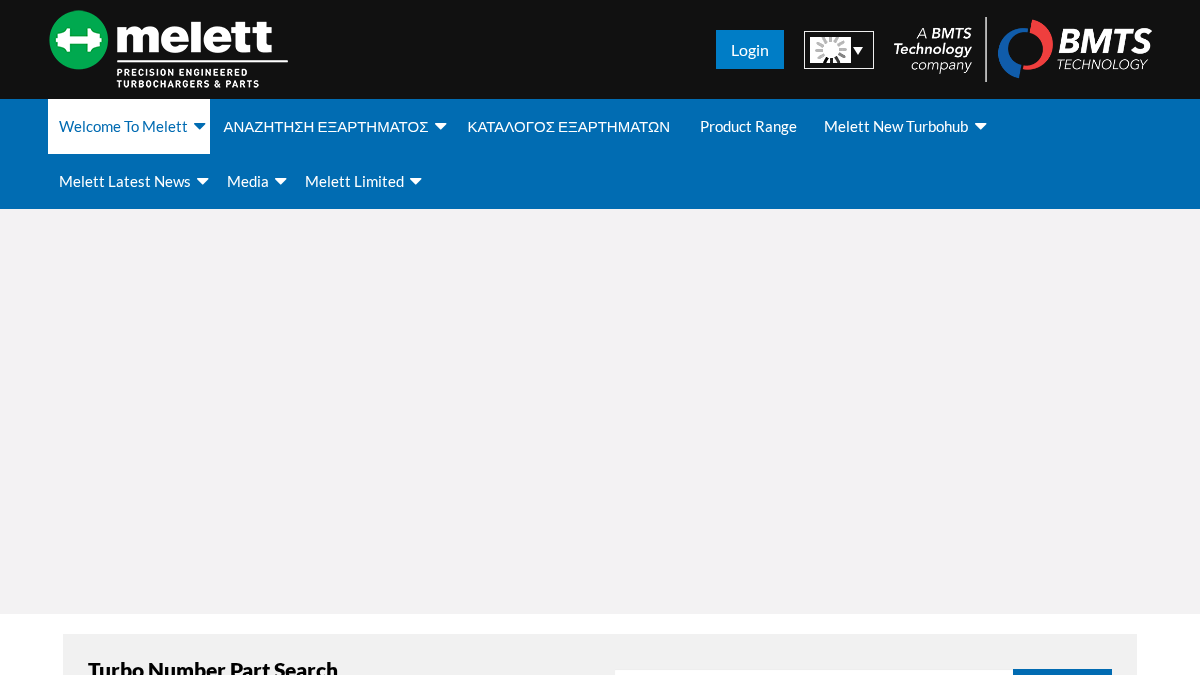Open the Melett New Turbohub menu item
The height and width of the screenshot is (675, 1200).
[896, 127]
